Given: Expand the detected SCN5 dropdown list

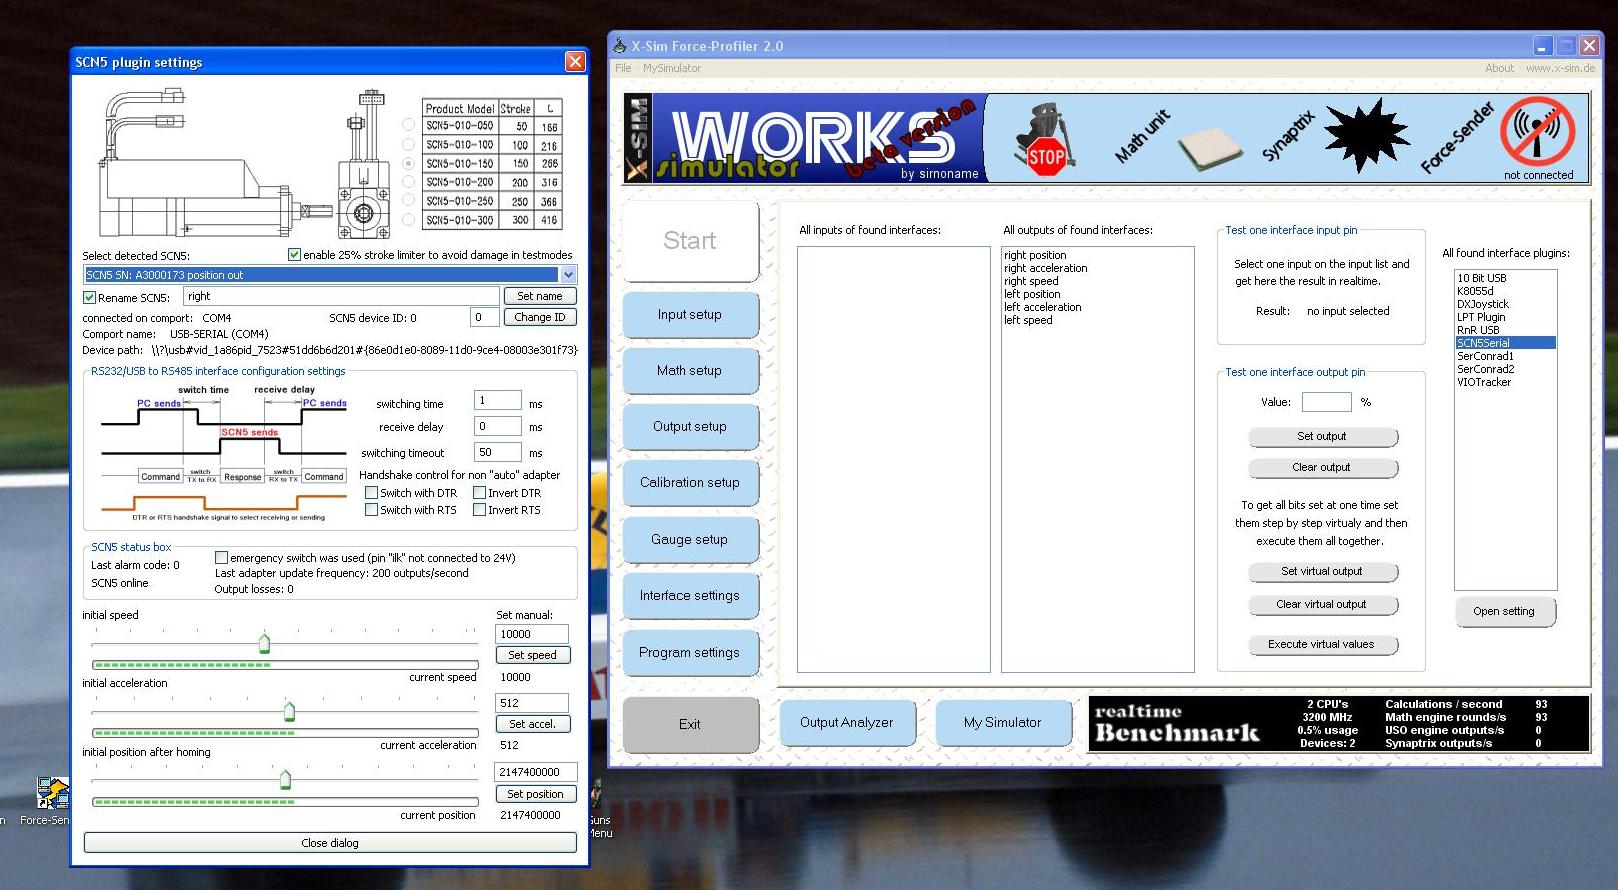Looking at the screenshot, I should point(568,275).
